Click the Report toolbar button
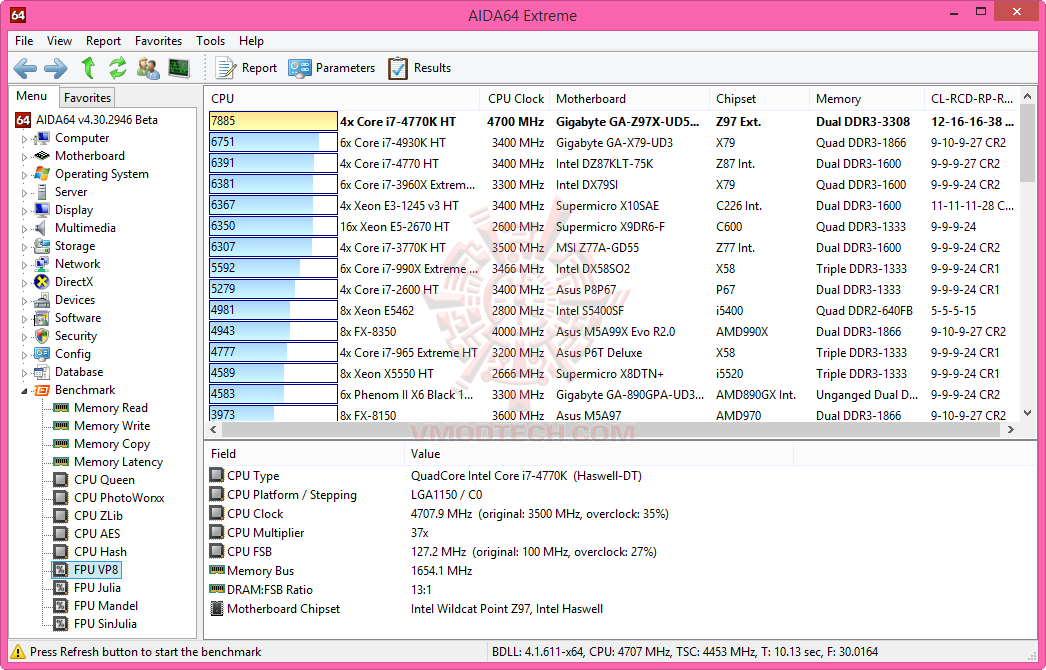The height and width of the screenshot is (670, 1046). 245,68
